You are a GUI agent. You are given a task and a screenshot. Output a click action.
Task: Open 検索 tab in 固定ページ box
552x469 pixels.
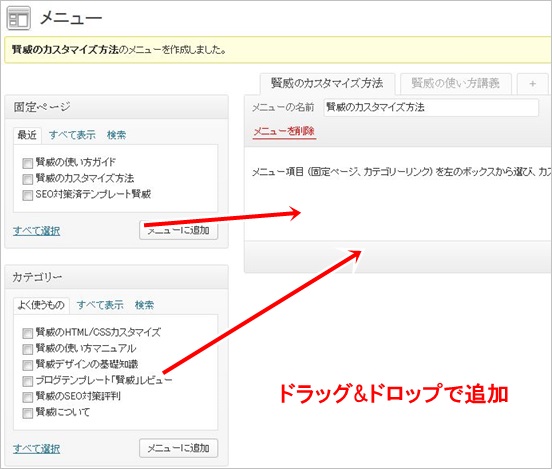(117, 135)
